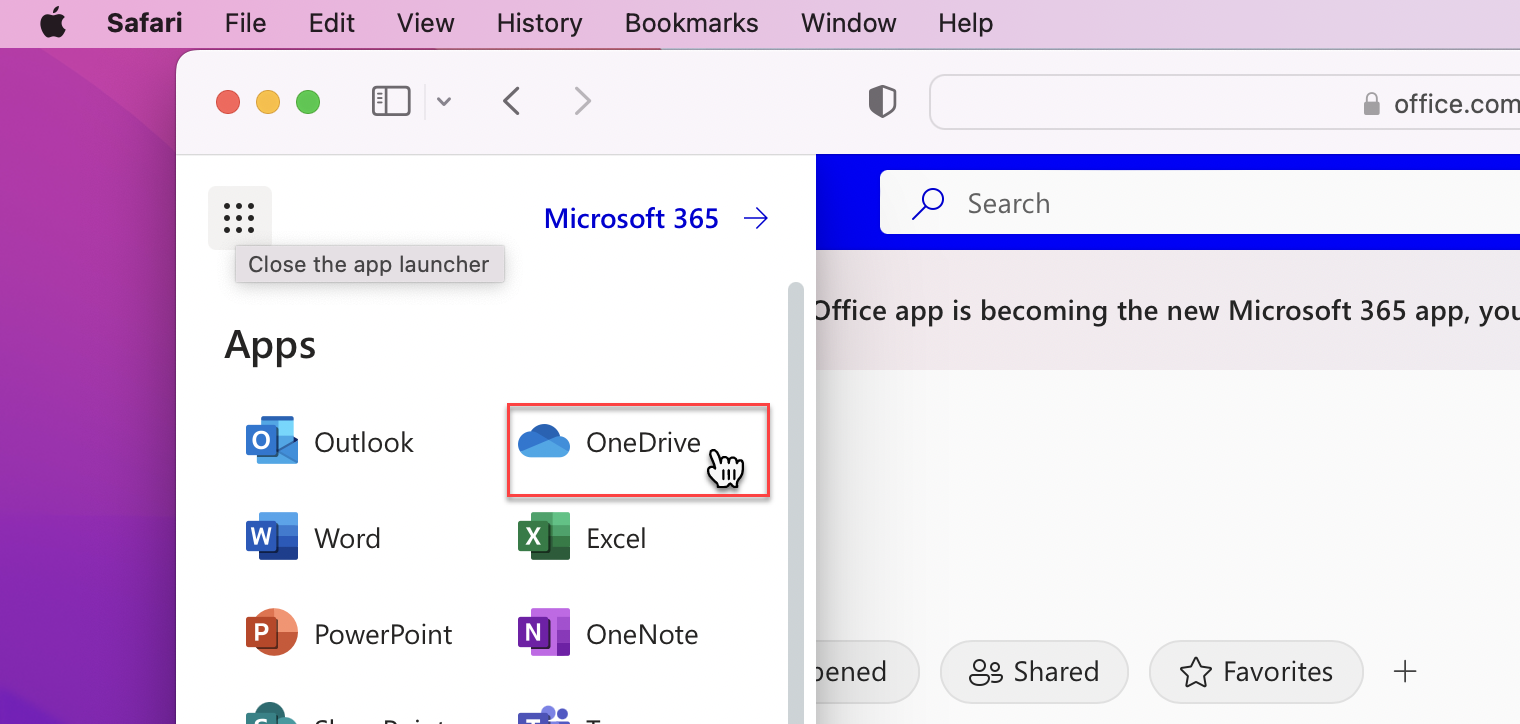Go back using Safari's back arrow

point(512,101)
